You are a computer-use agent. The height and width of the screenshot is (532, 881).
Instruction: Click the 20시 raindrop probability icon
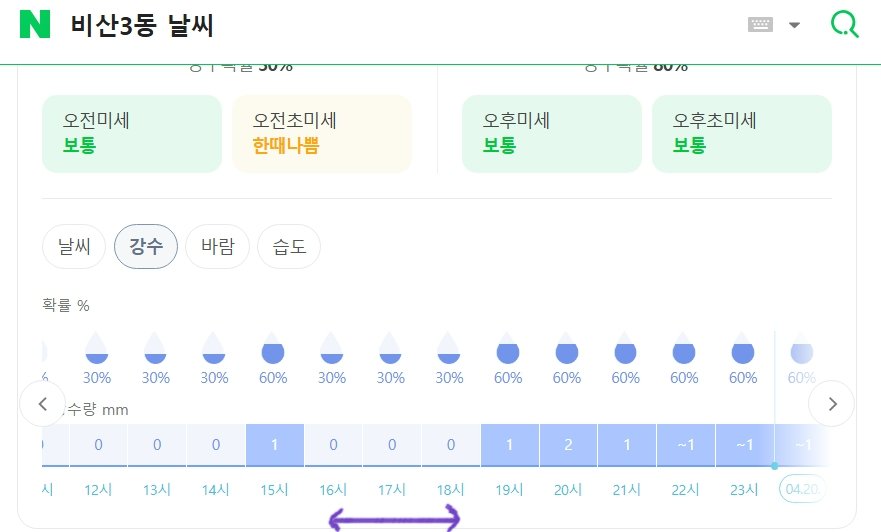point(567,347)
